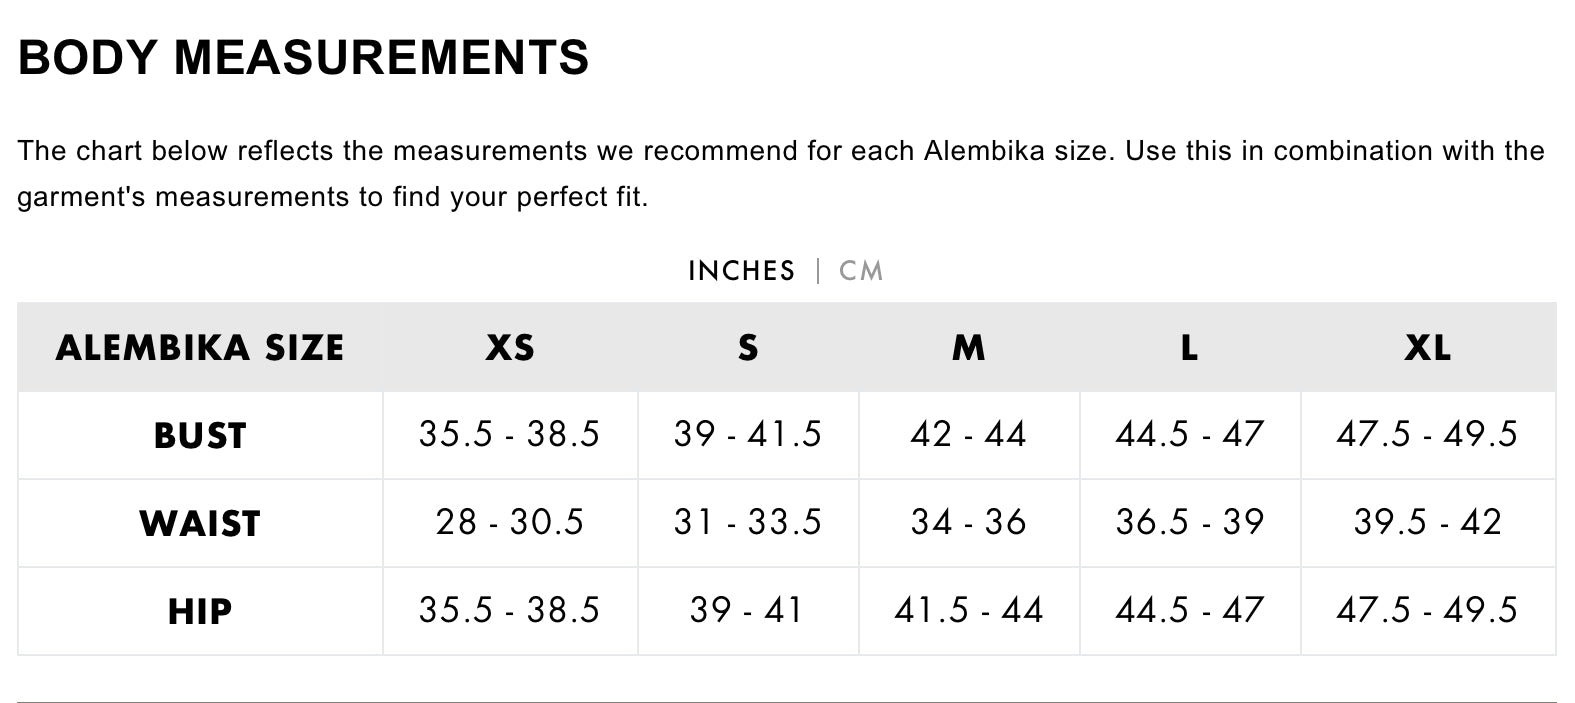Click the S waist value 31 - 33.5
Screen dimensions: 1575x703
[x=748, y=522]
